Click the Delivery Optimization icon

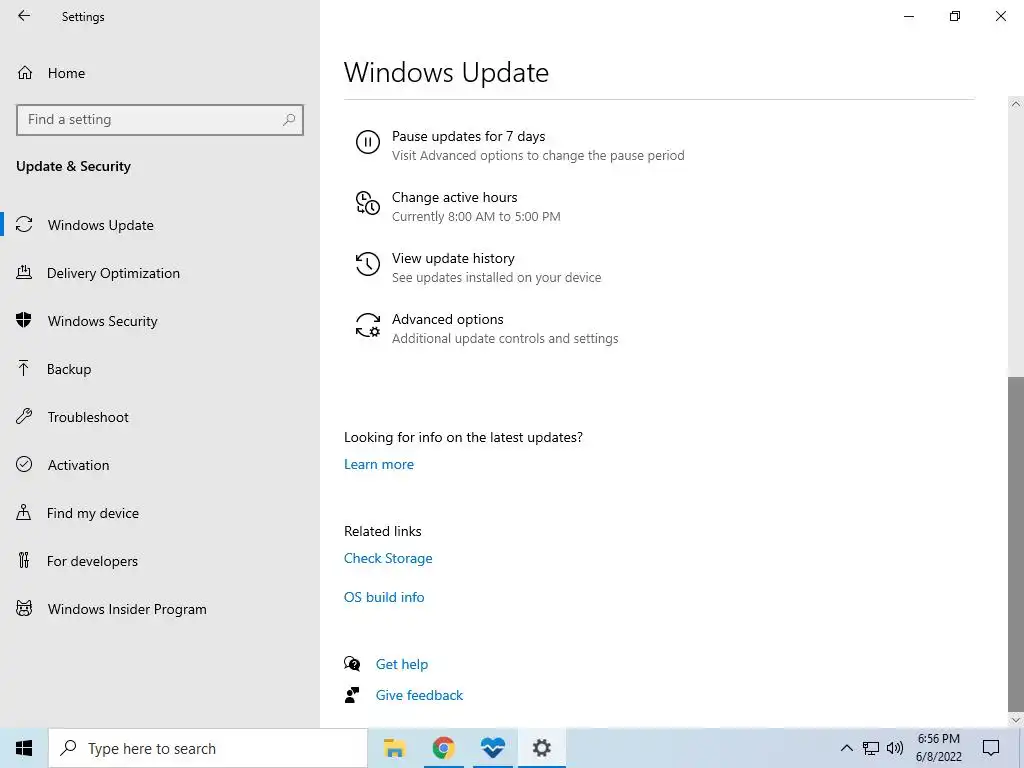24,272
